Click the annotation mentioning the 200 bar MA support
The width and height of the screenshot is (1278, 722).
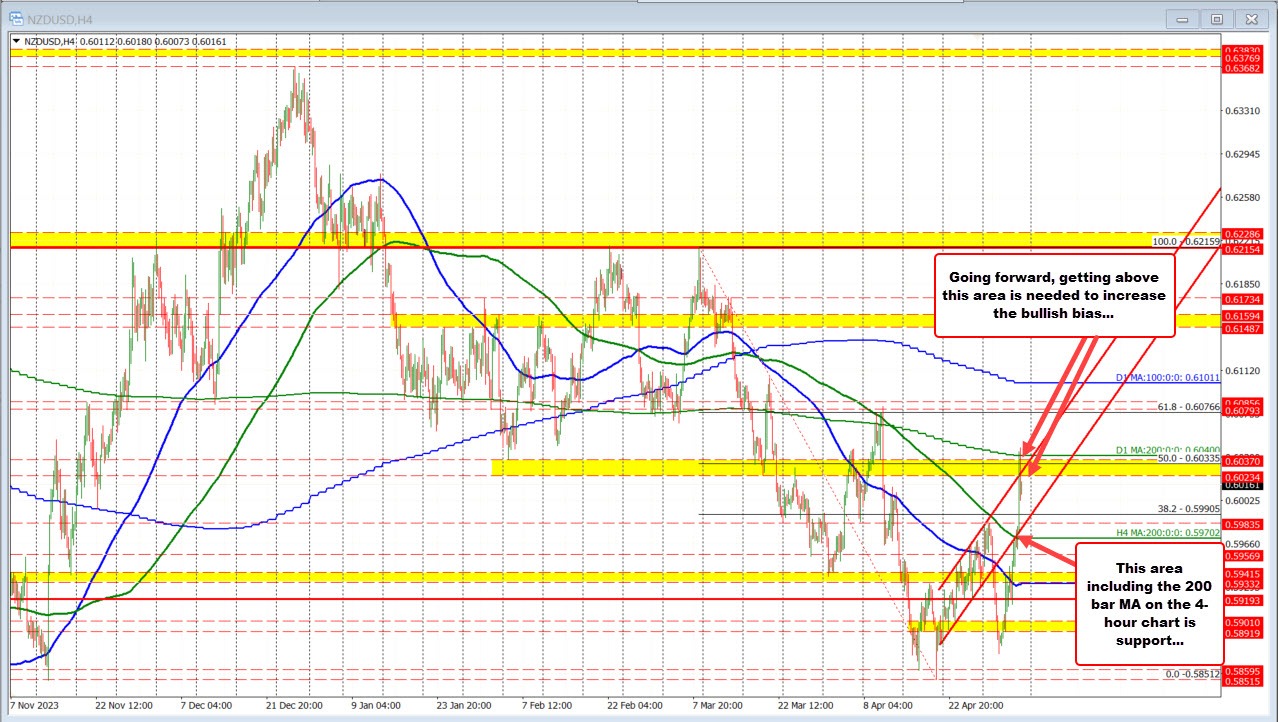click(1148, 603)
